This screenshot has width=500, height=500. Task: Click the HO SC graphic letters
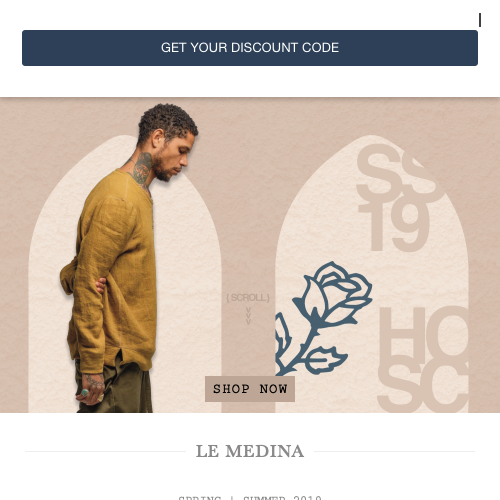tap(423, 359)
